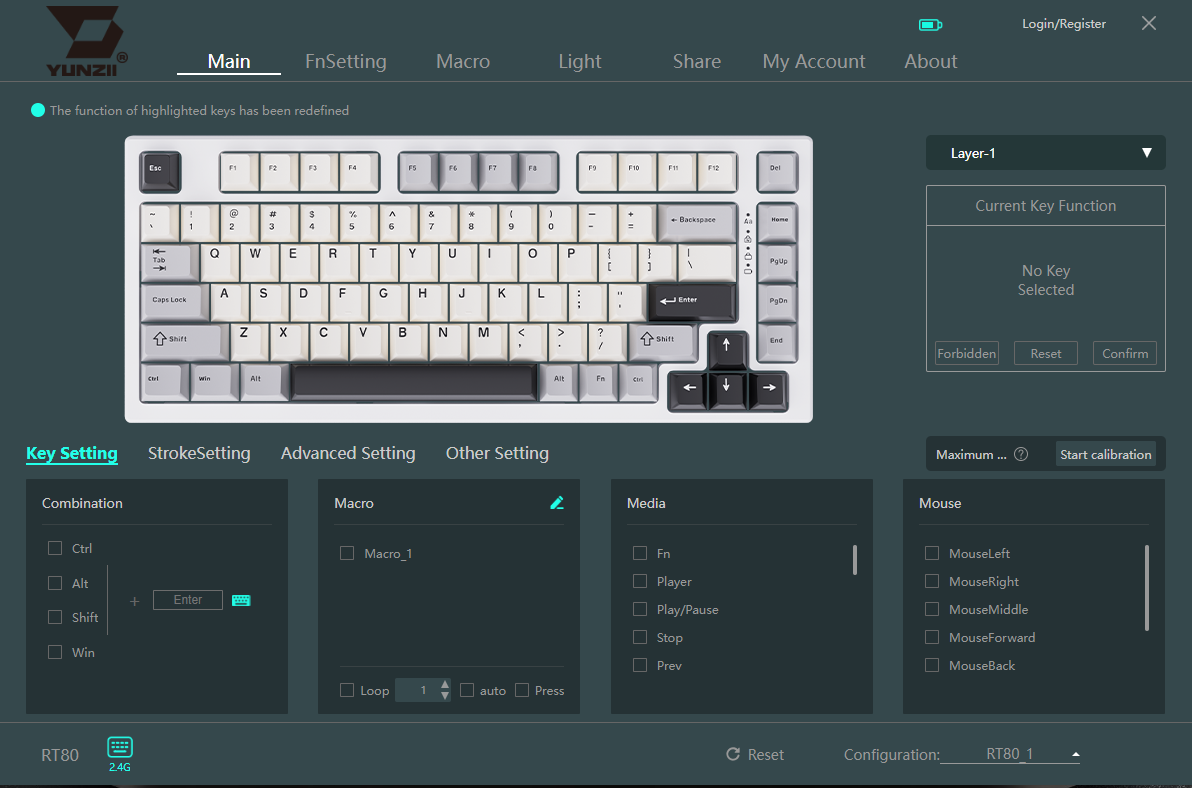This screenshot has height=788, width=1192.
Task: Open help for Maximum question-mark icon
Action: 1021,454
